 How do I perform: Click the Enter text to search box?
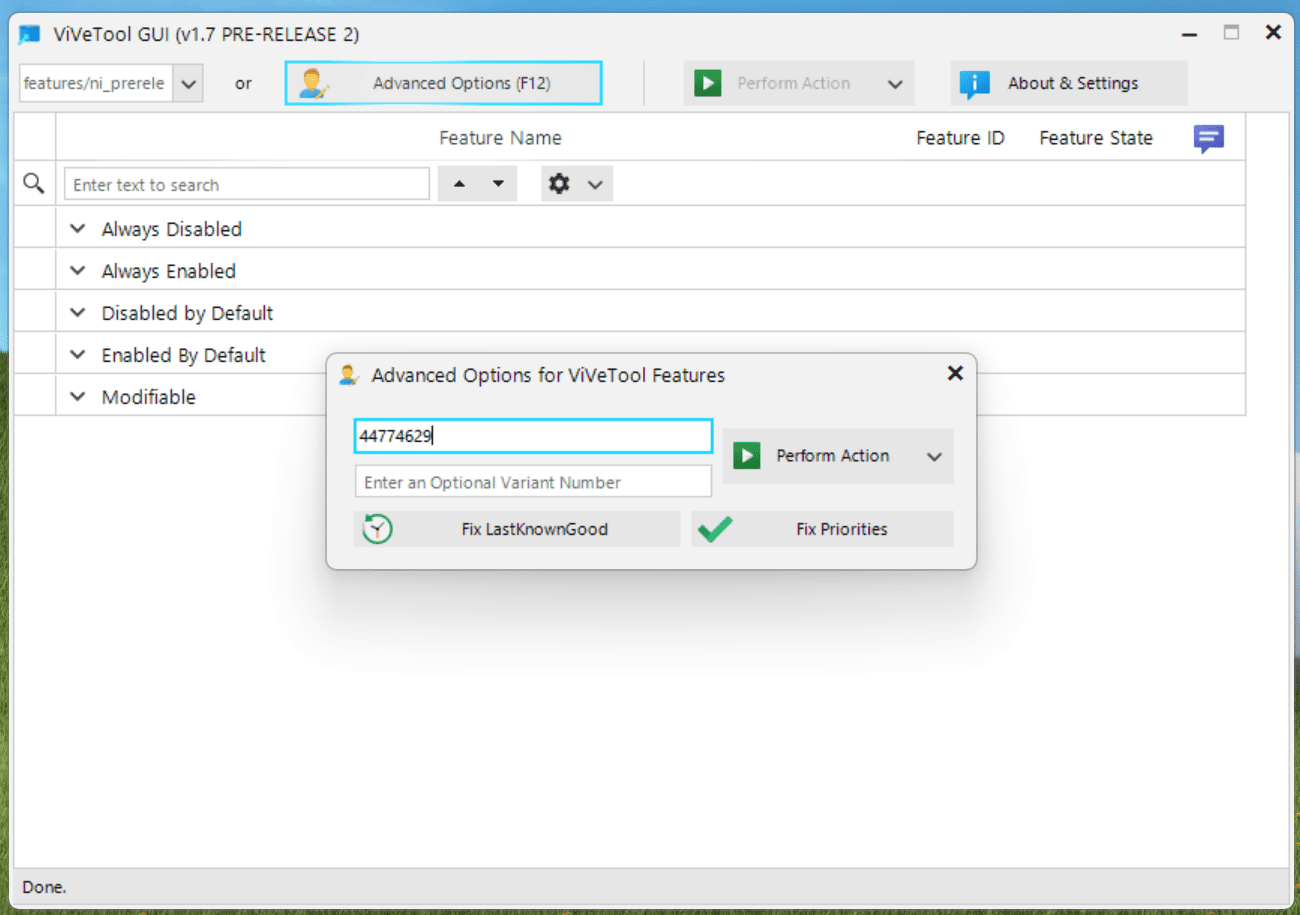click(x=247, y=184)
